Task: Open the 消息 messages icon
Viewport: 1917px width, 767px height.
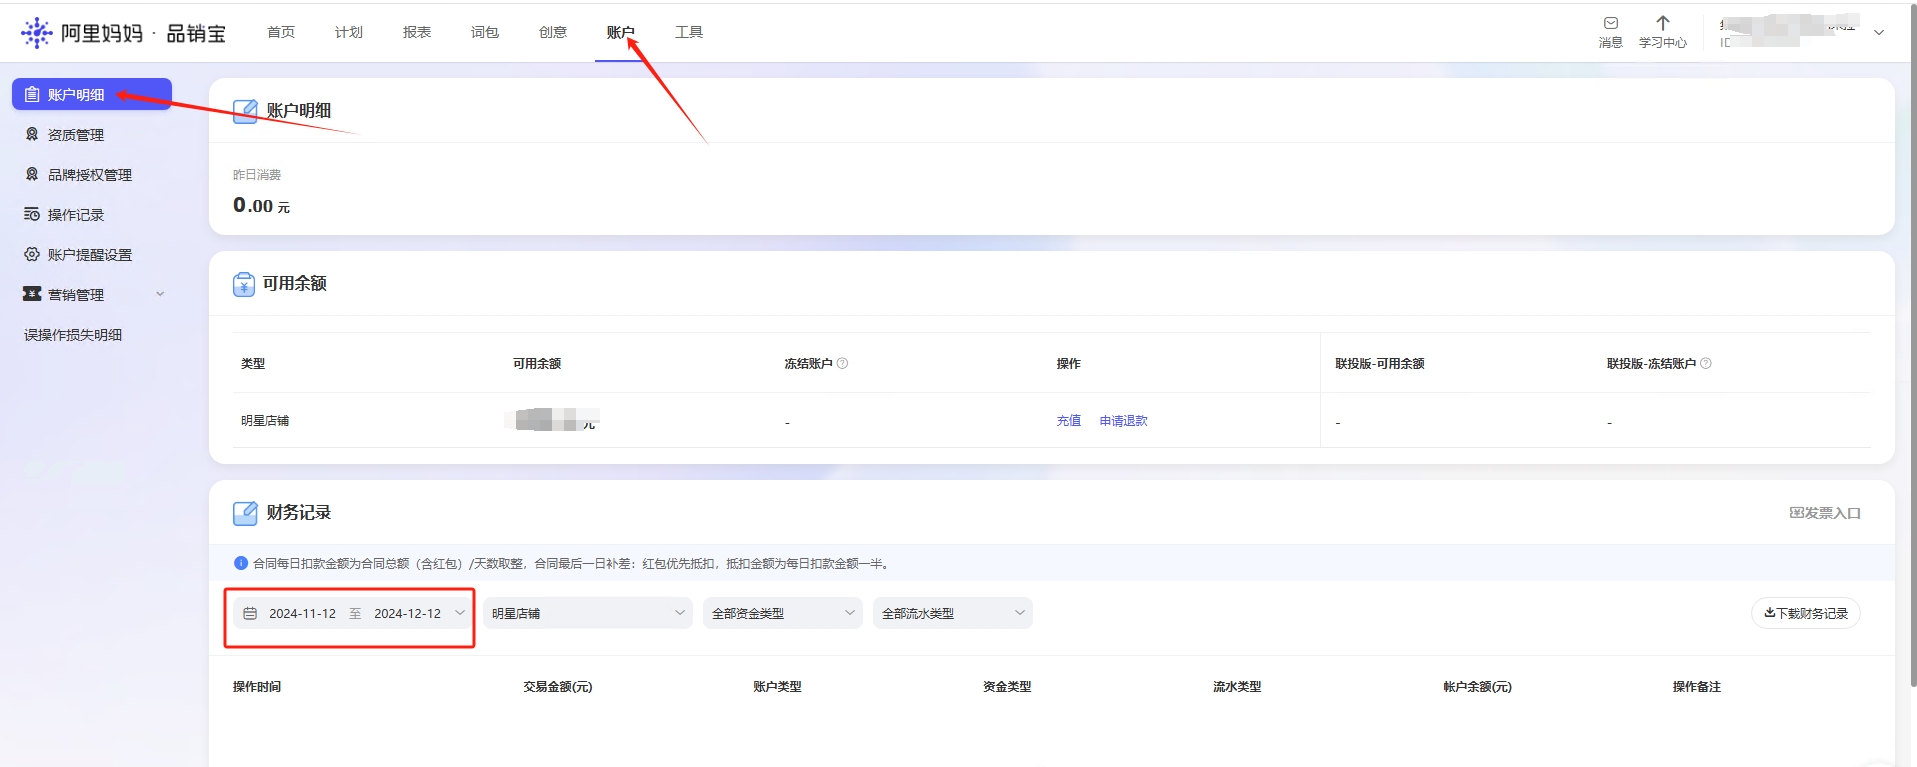Action: coord(1610,24)
